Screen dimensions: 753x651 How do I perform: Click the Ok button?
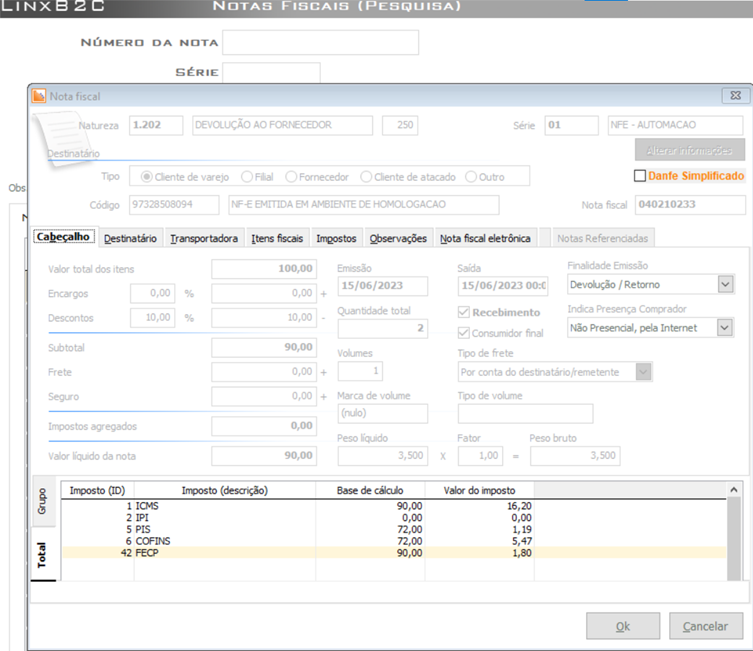pos(623,626)
